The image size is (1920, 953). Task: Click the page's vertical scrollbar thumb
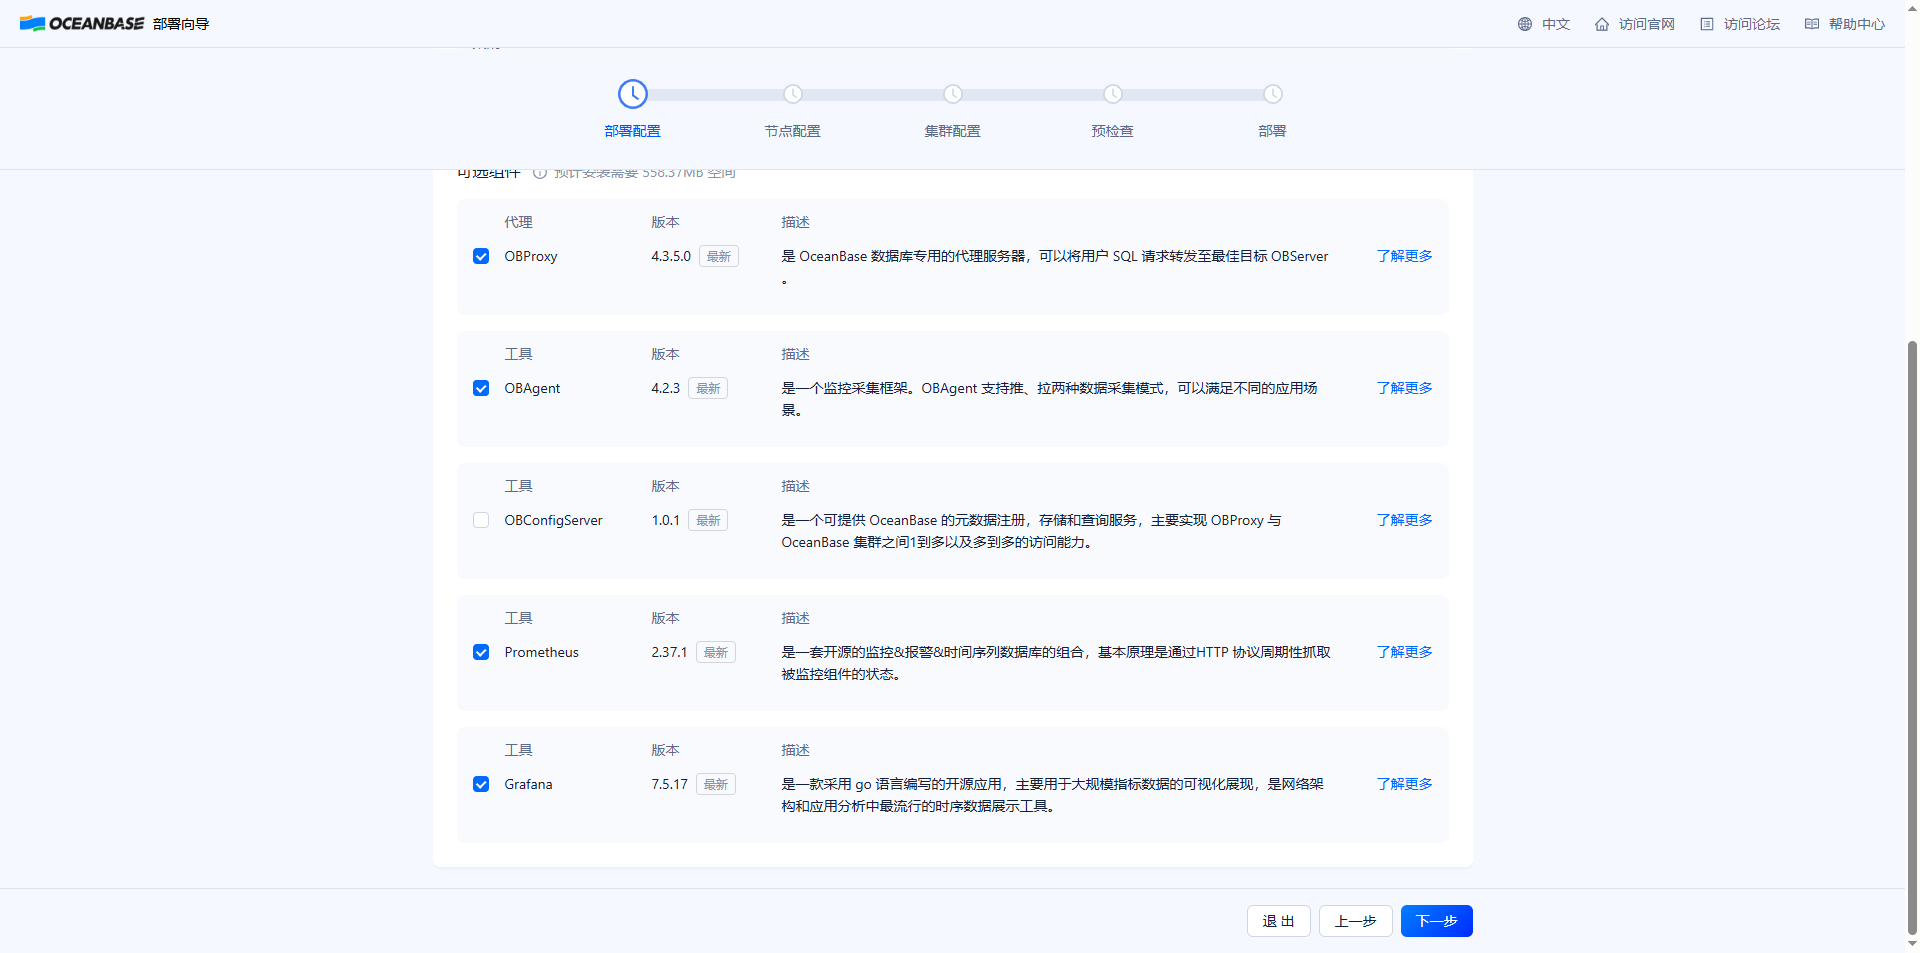click(1912, 636)
